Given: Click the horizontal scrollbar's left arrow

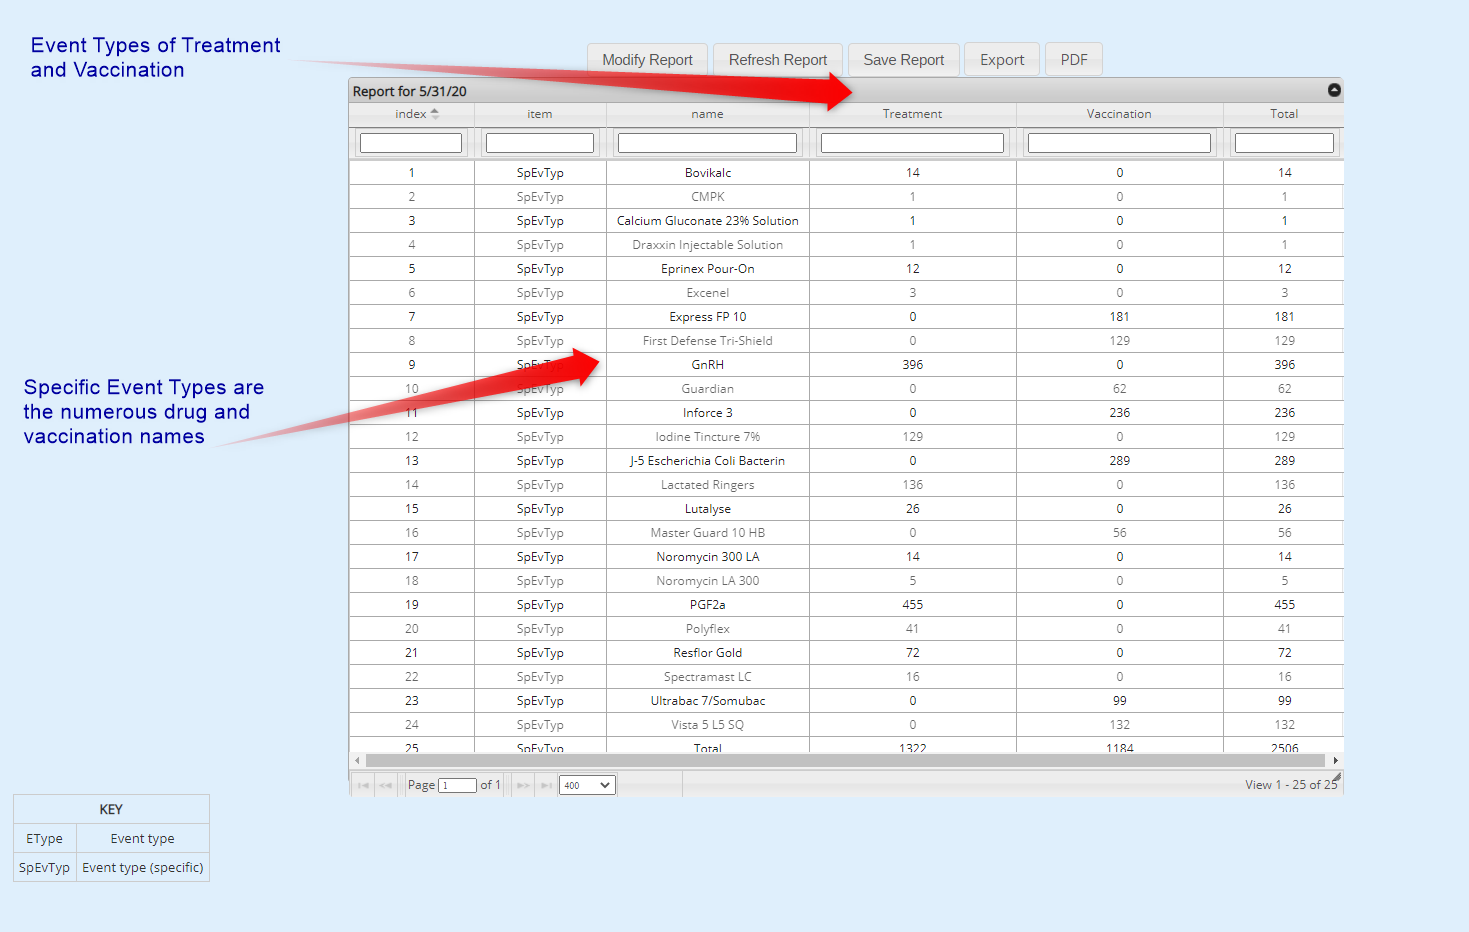Looking at the screenshot, I should click(357, 761).
